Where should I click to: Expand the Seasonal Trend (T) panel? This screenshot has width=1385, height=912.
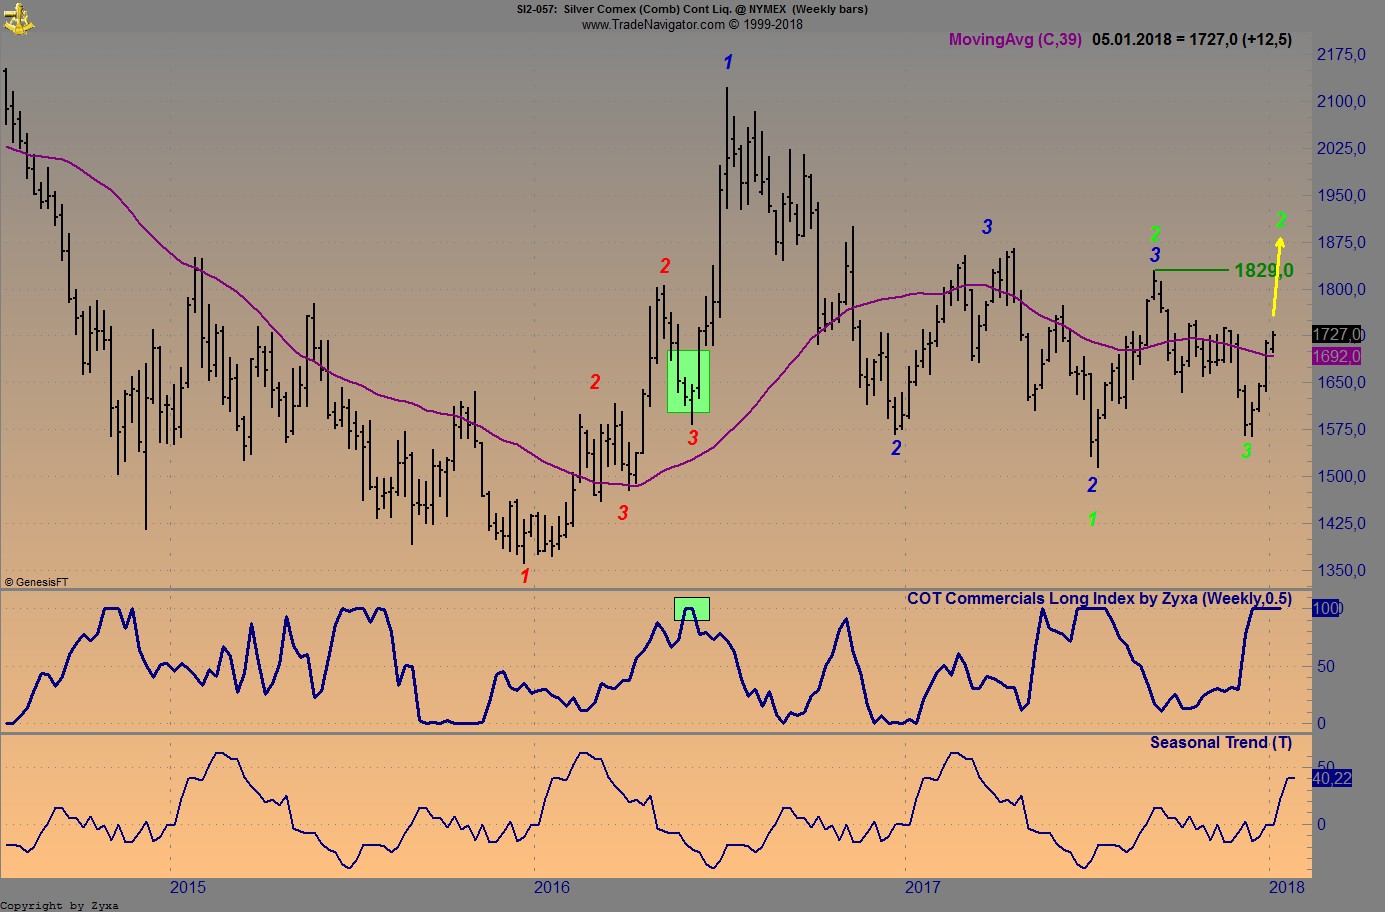[x=1220, y=743]
